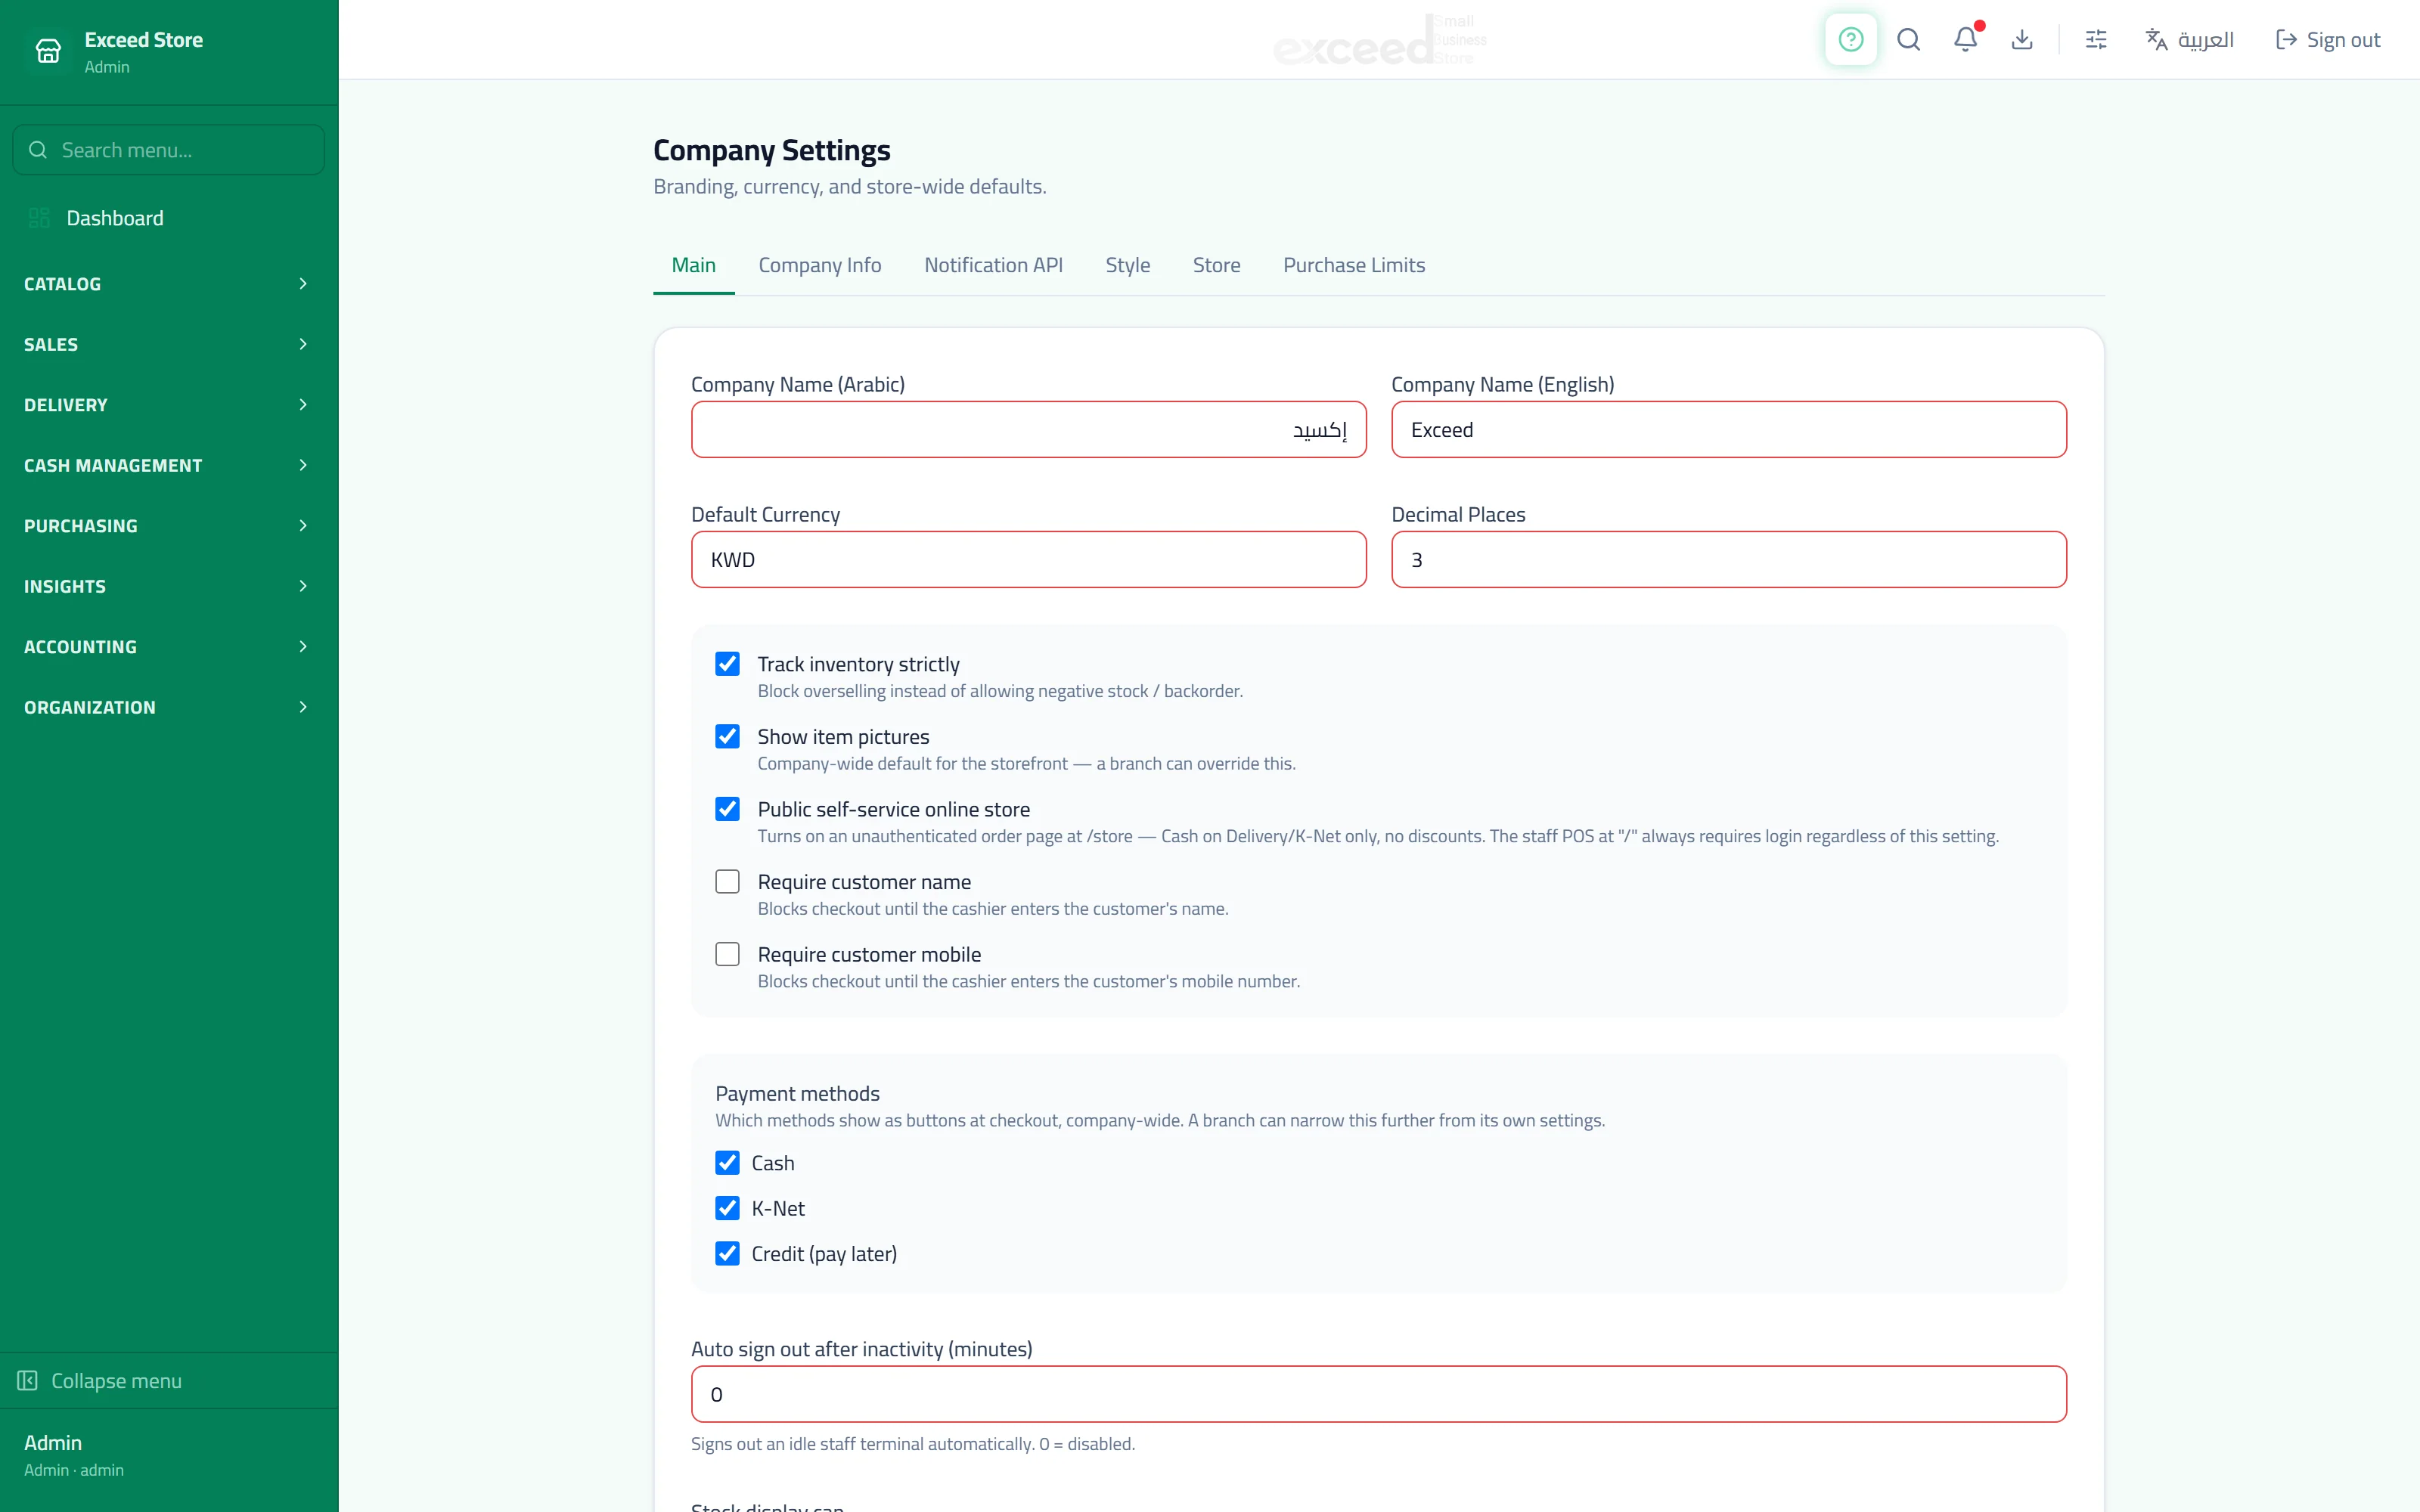Enable Require customer name checkbox
Image resolution: width=2420 pixels, height=1512 pixels.
(727, 882)
